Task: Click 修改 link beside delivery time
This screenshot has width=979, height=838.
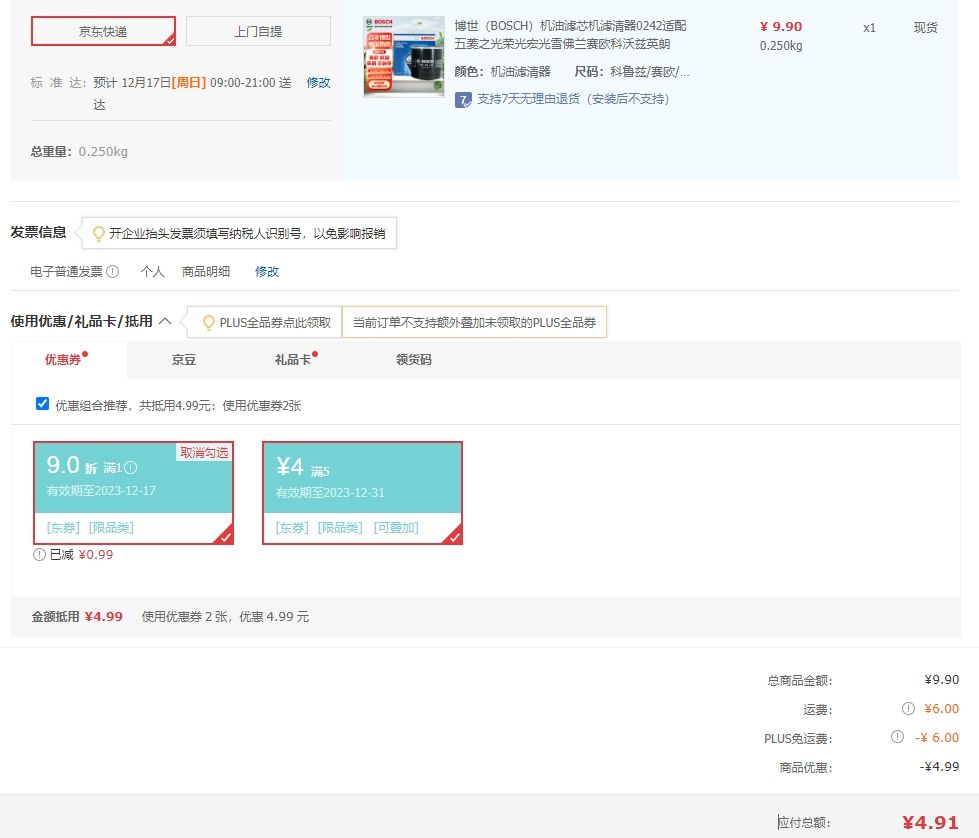Action: coord(318,82)
